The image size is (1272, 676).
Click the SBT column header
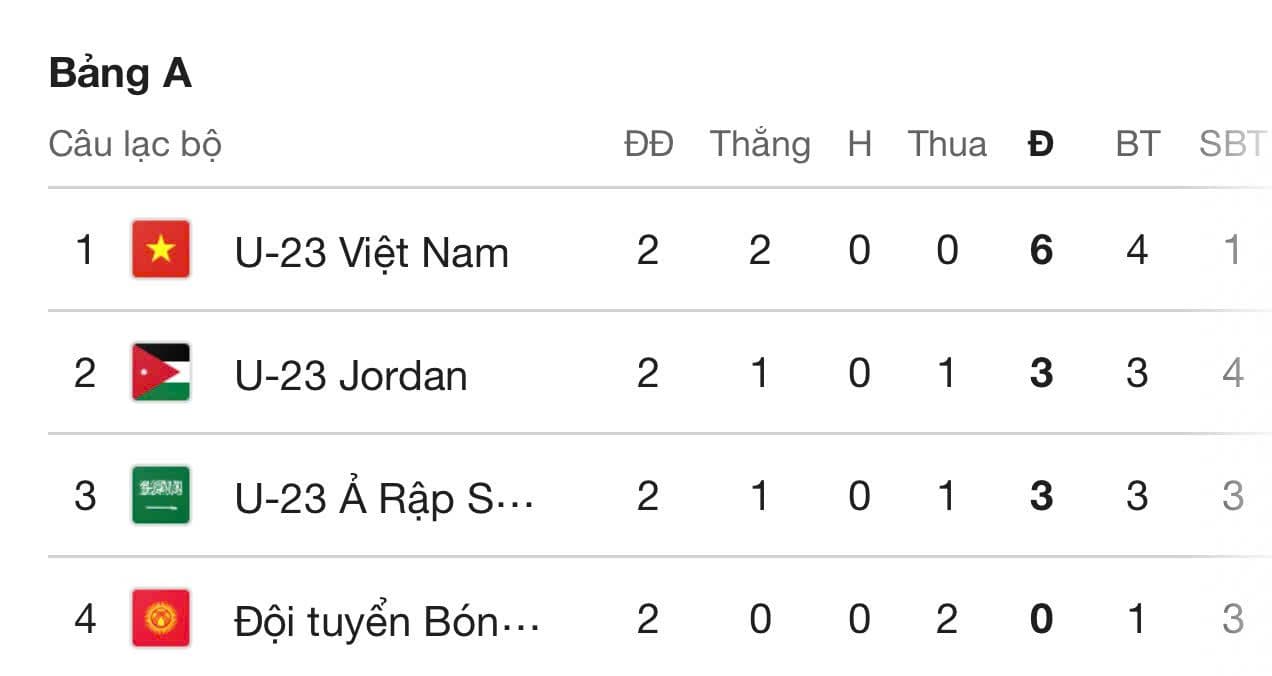(1232, 145)
